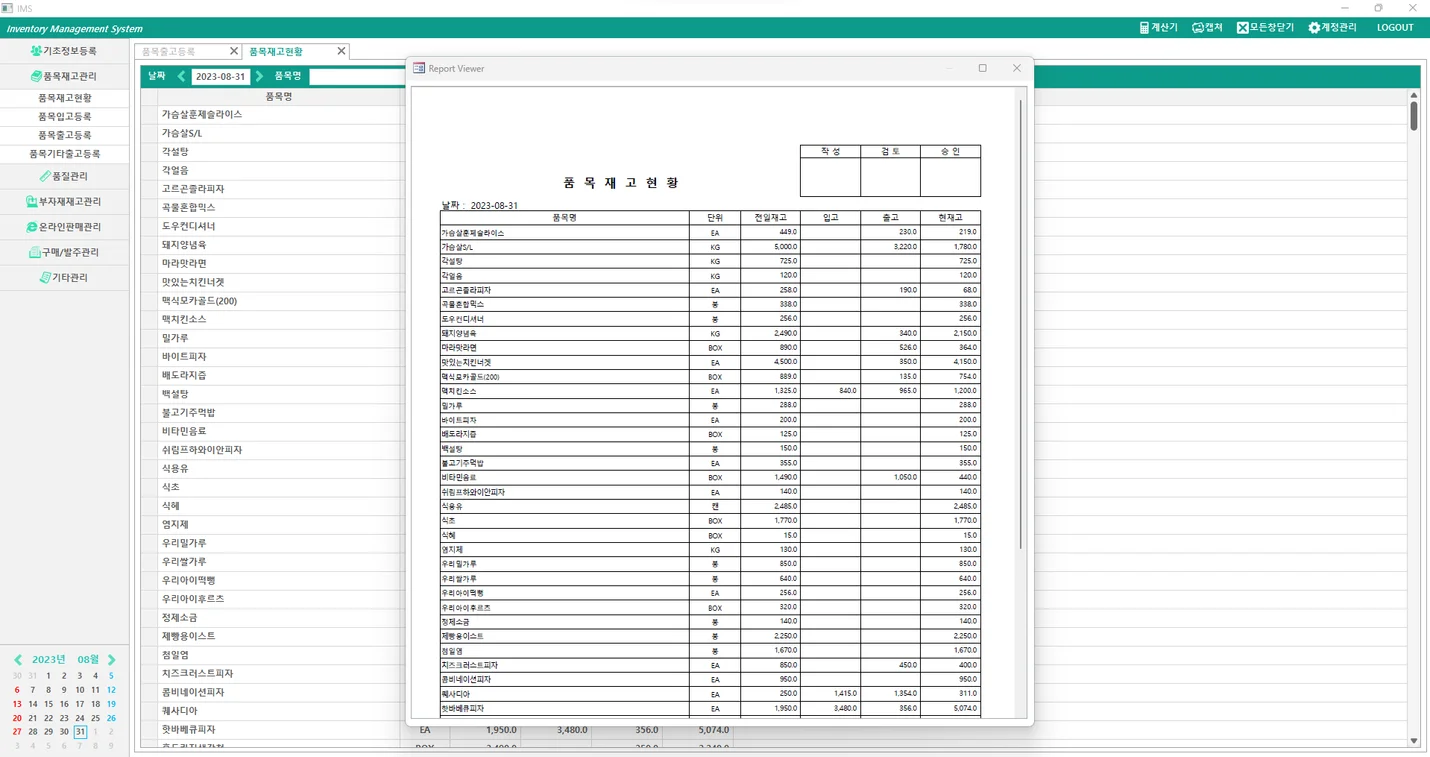The height and width of the screenshot is (757, 1430).
Task: Click the 승인 approval box header in report
Action: 950,151
